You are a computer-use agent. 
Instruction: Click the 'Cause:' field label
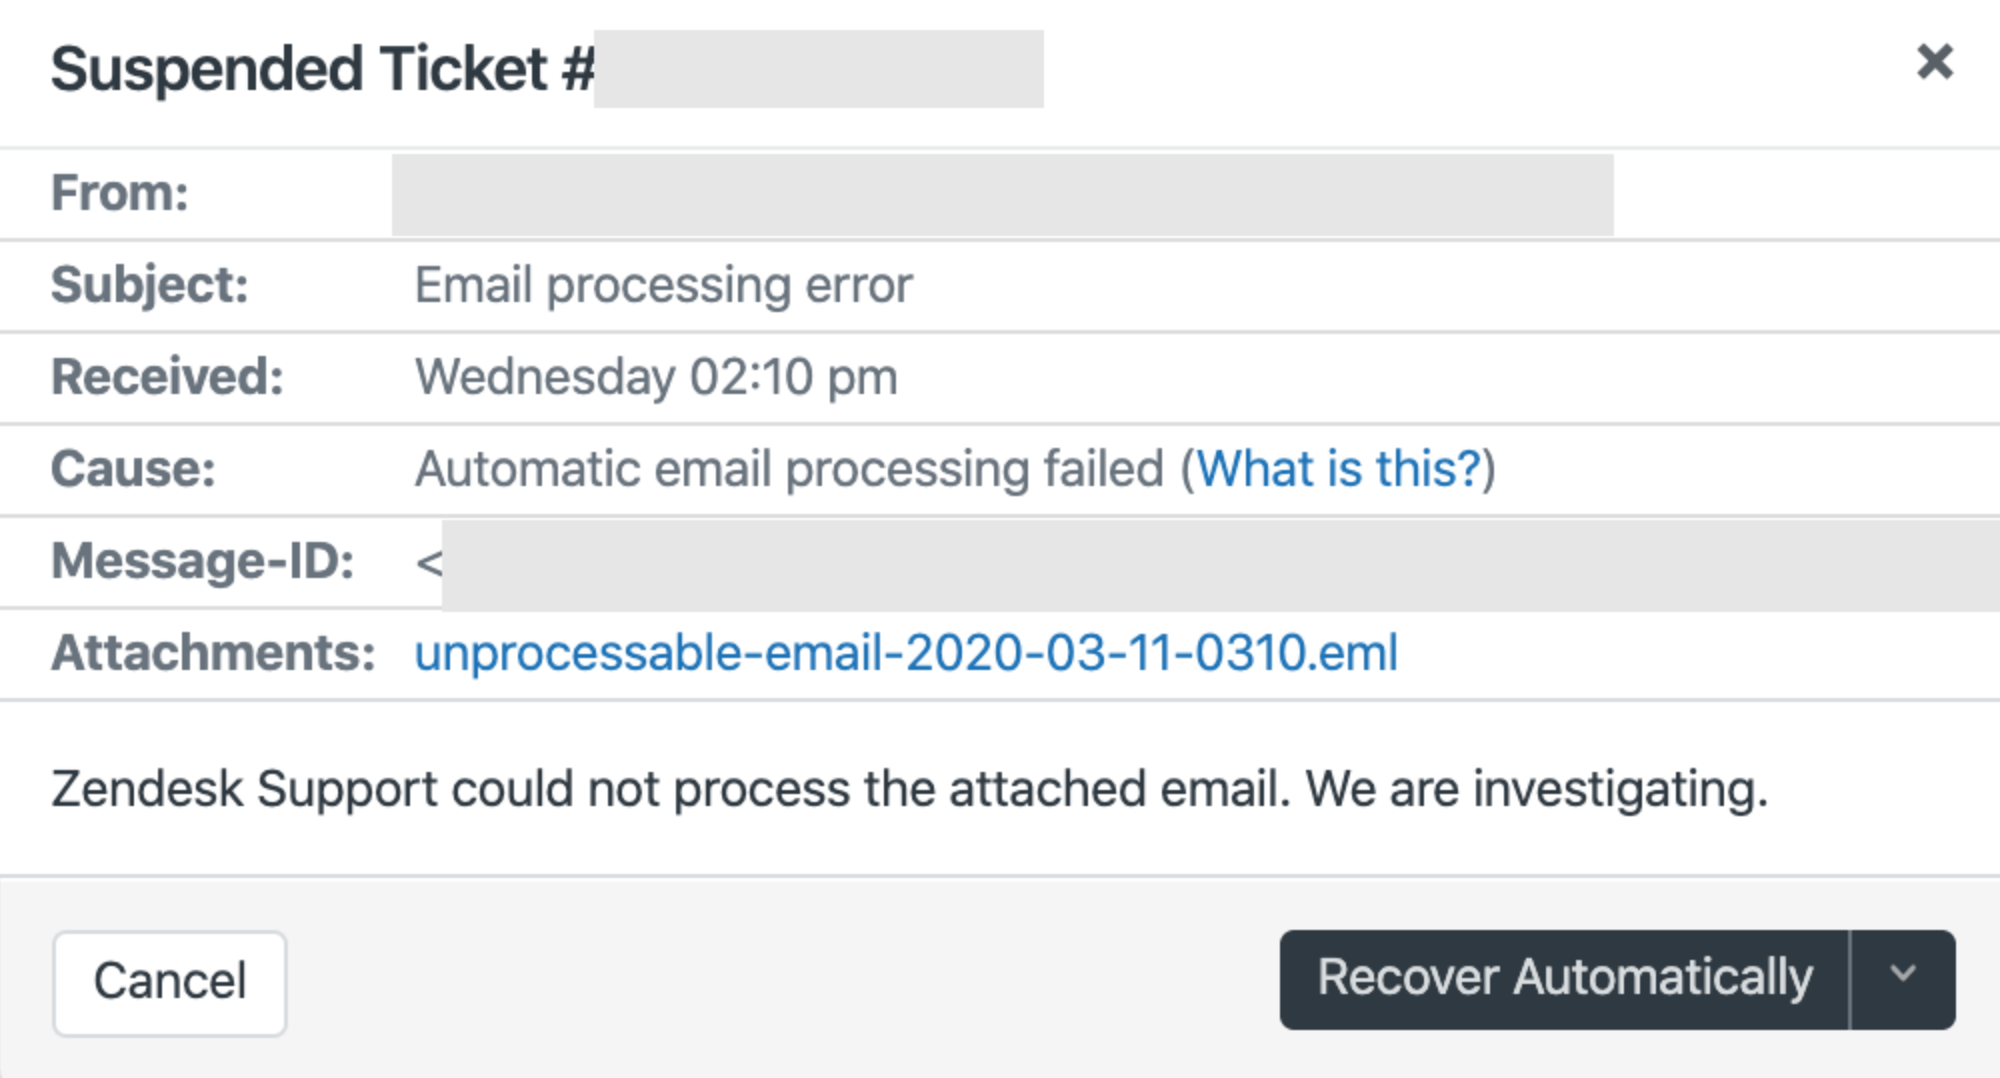click(x=133, y=469)
